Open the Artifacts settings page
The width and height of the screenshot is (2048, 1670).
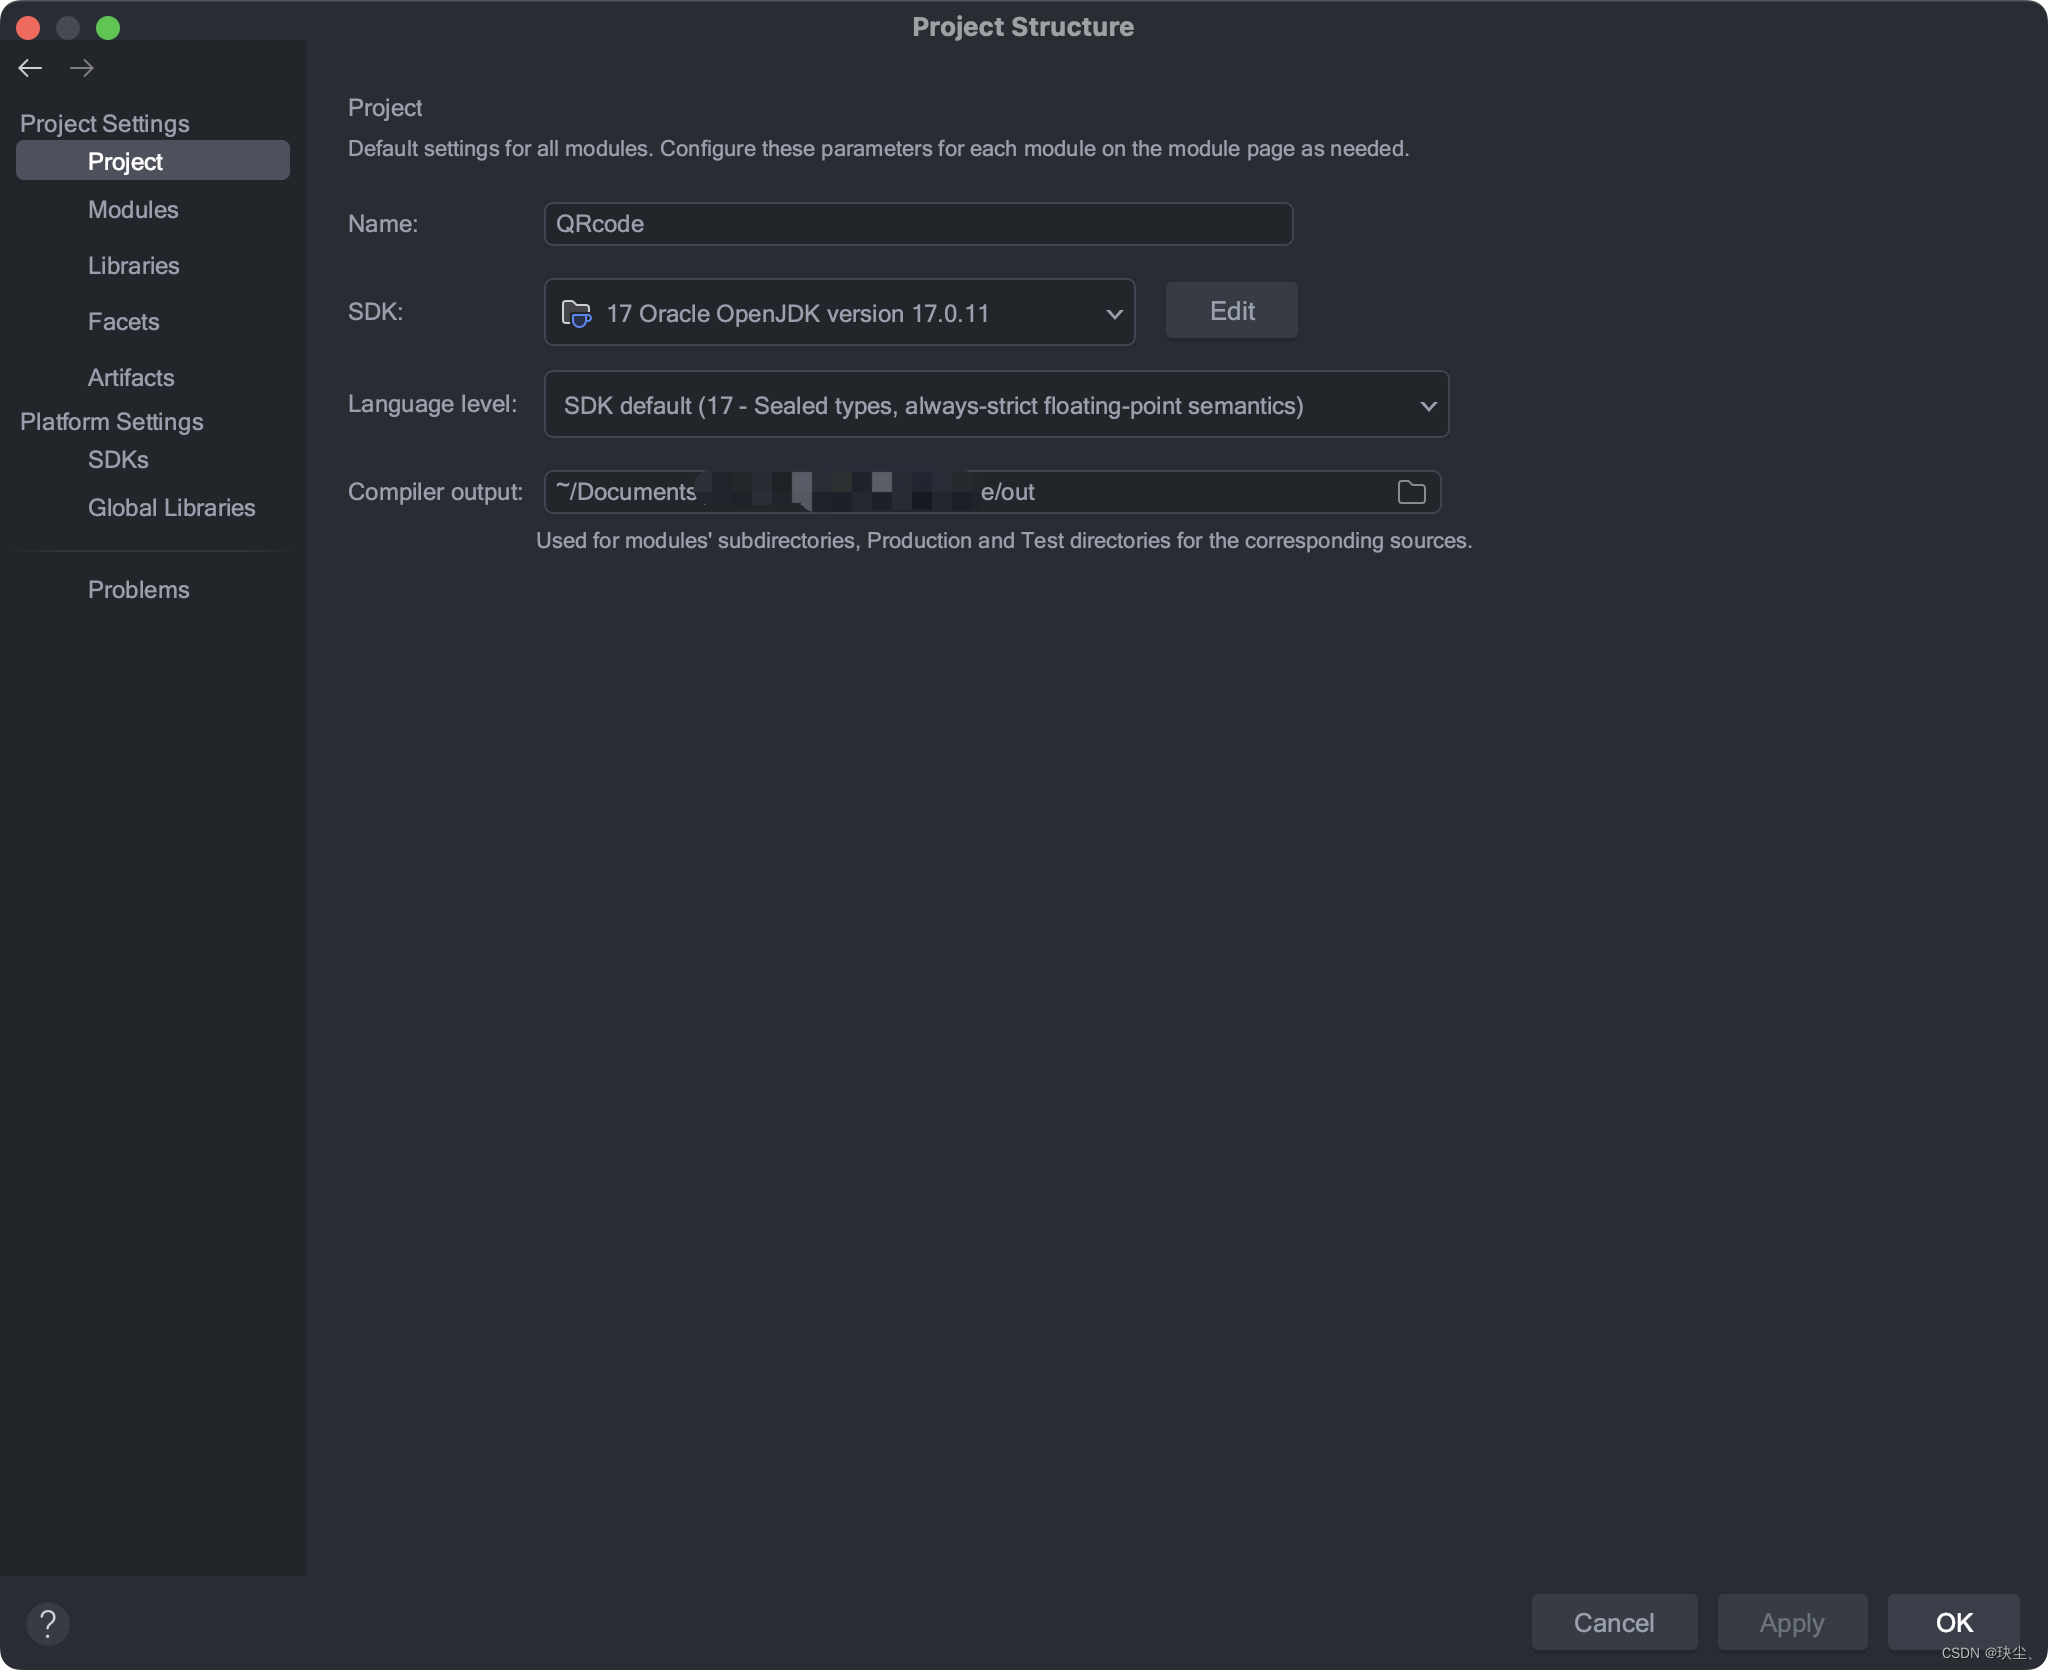(131, 378)
